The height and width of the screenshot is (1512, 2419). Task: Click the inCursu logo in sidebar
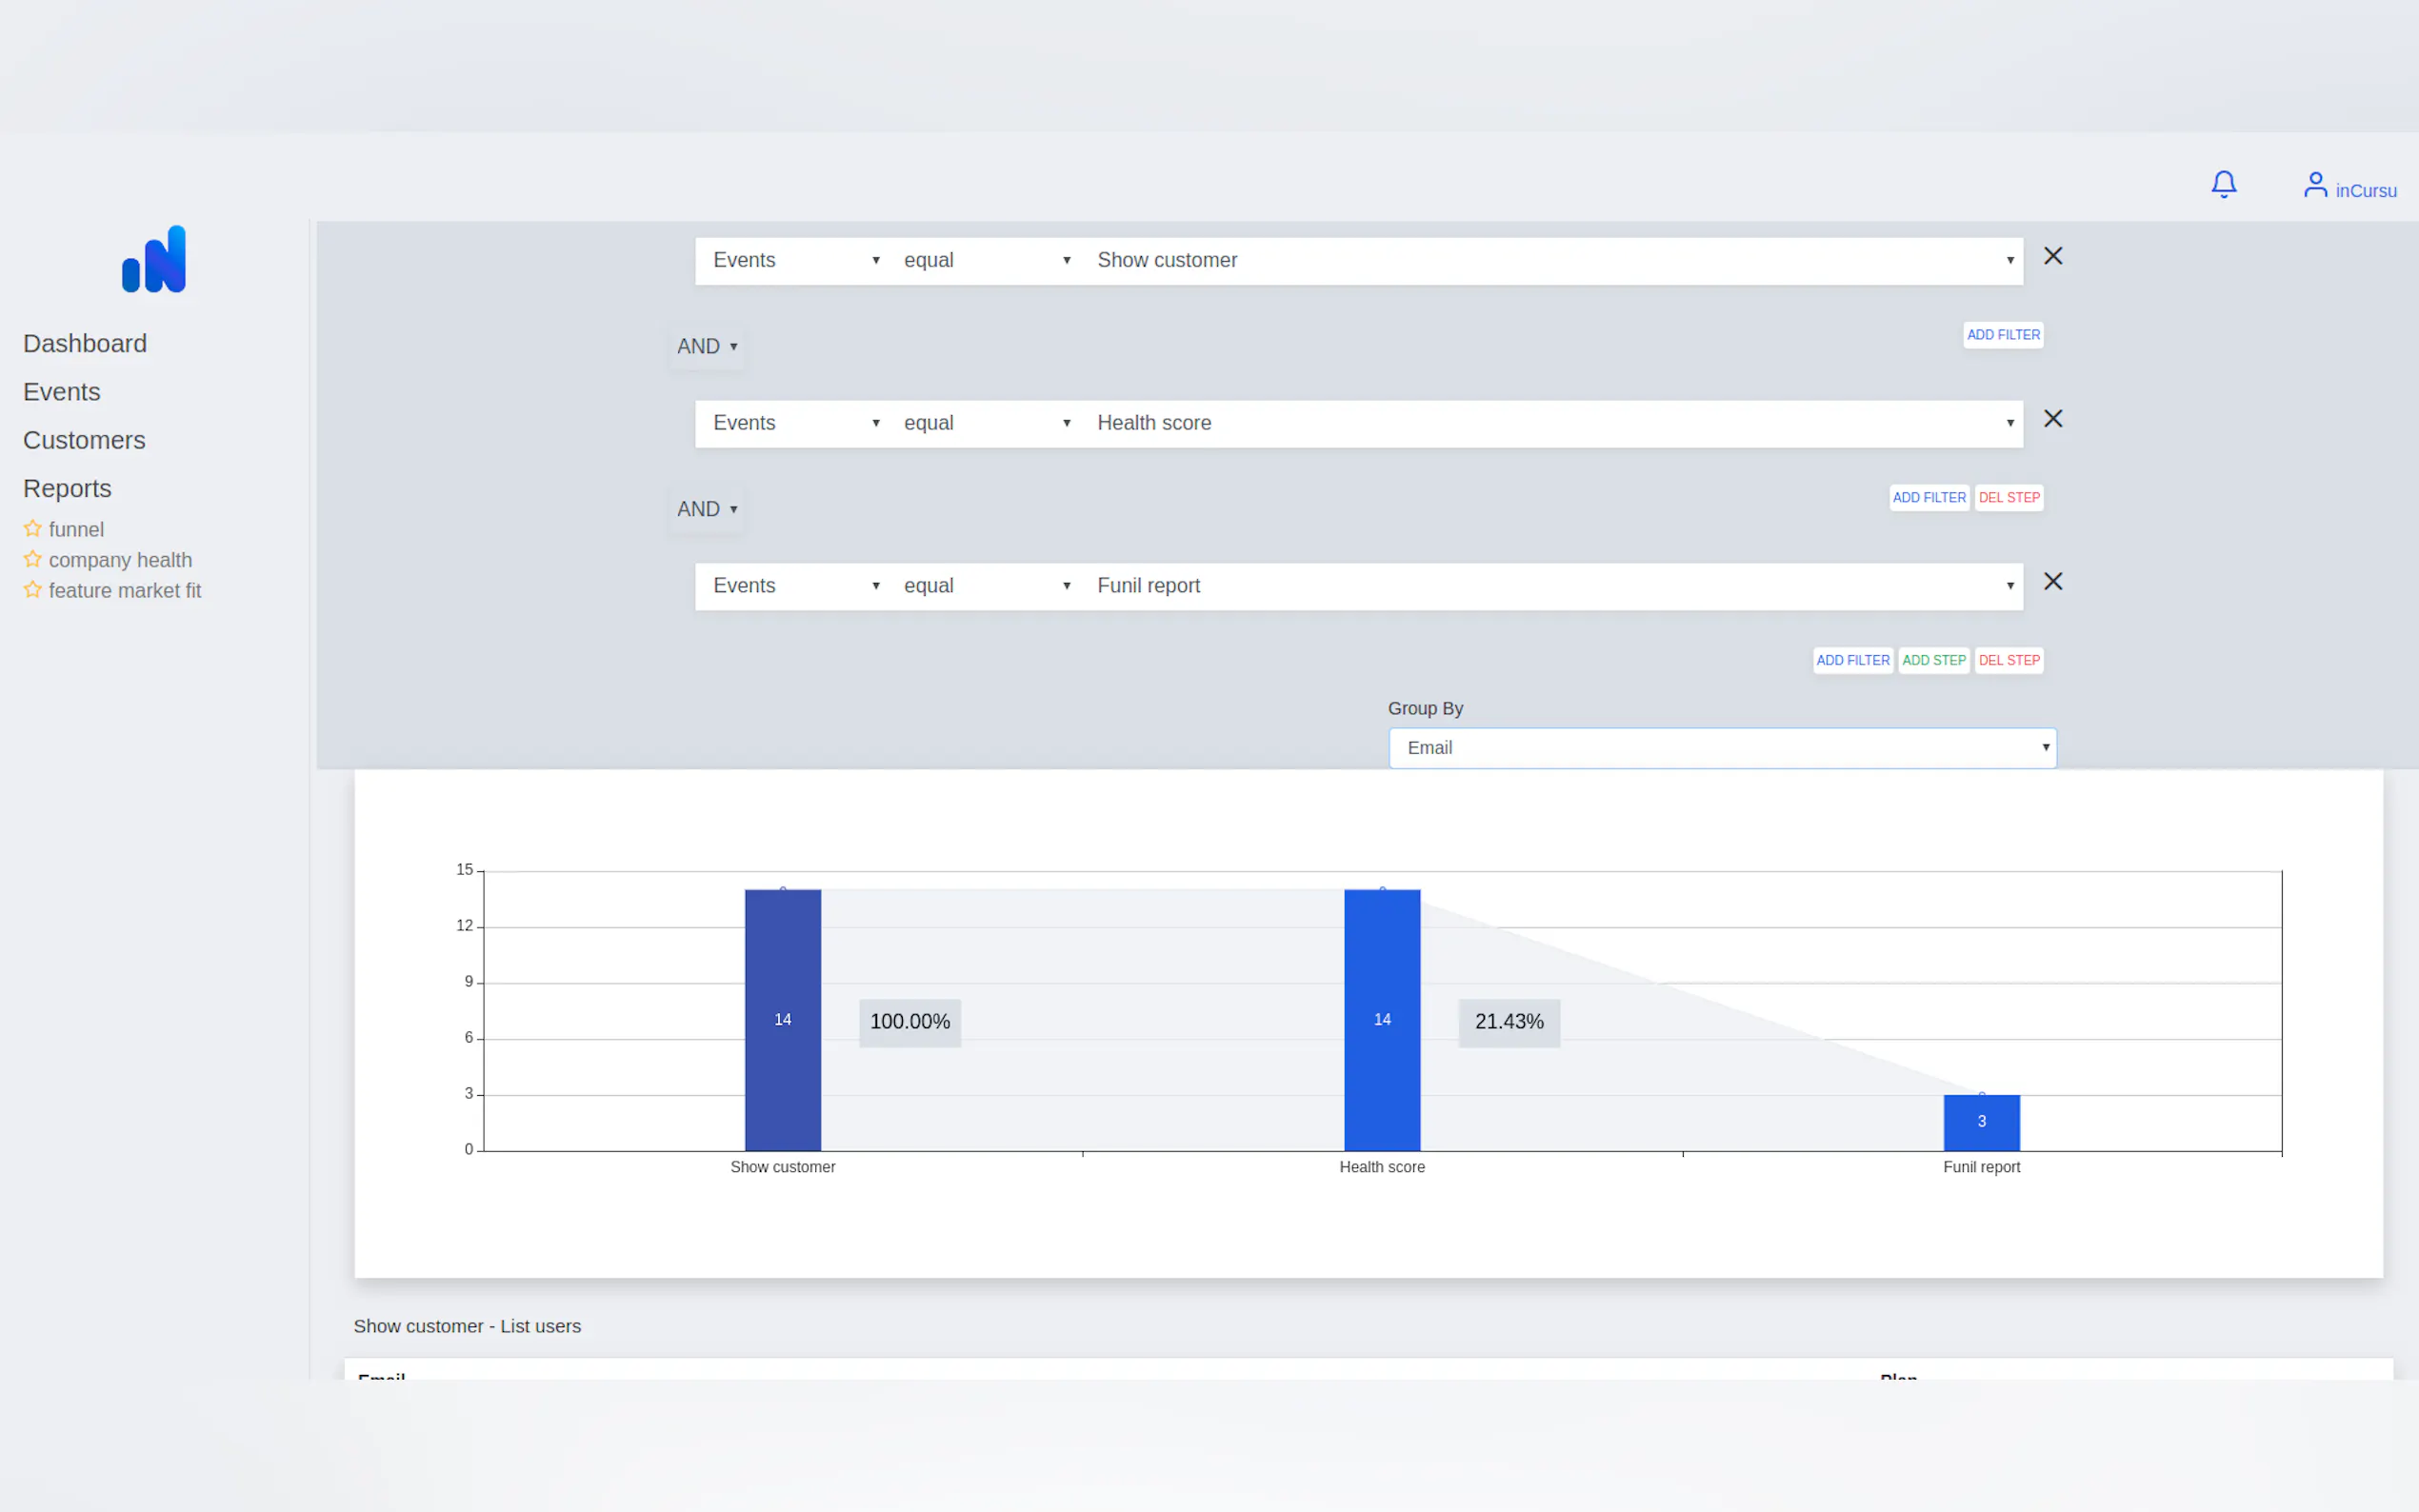[154, 260]
